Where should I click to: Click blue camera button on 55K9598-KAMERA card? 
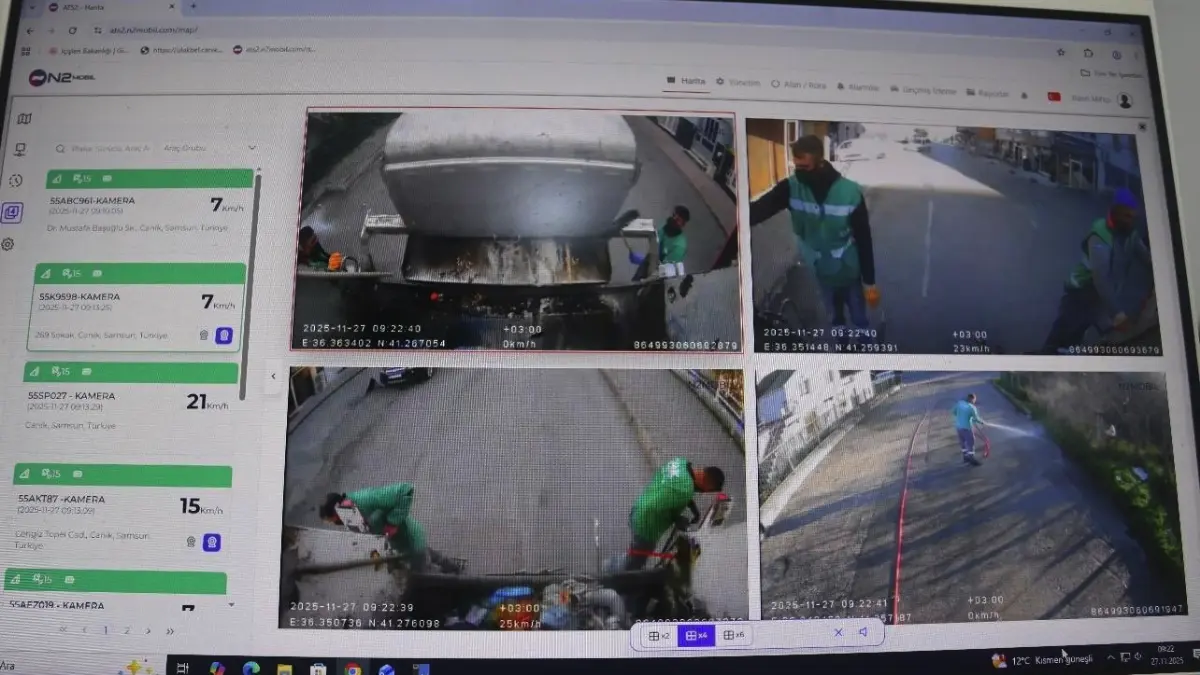pyautogui.click(x=224, y=335)
